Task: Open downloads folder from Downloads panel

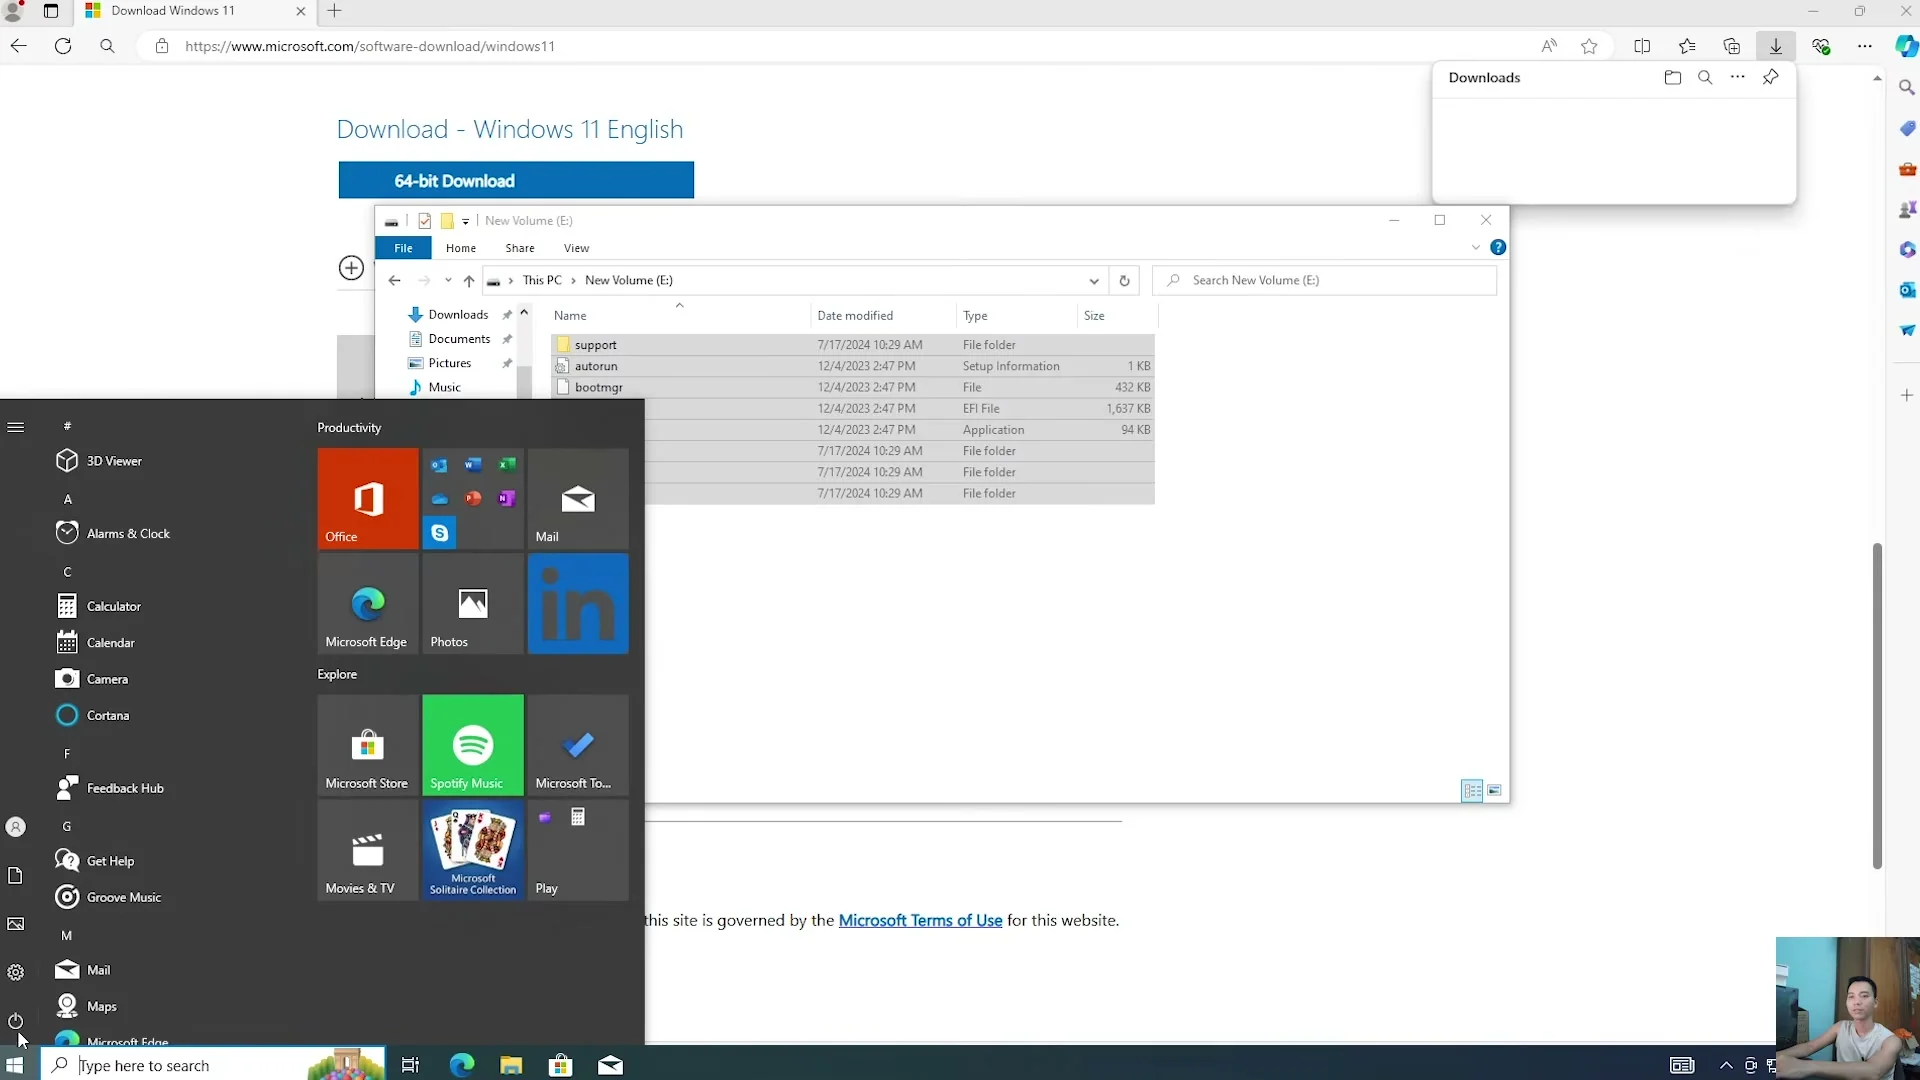Action: 1673,78
